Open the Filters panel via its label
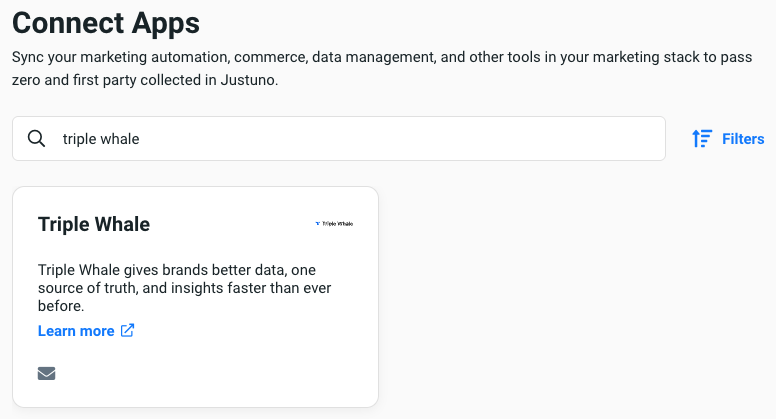776x419 pixels. click(x=743, y=139)
